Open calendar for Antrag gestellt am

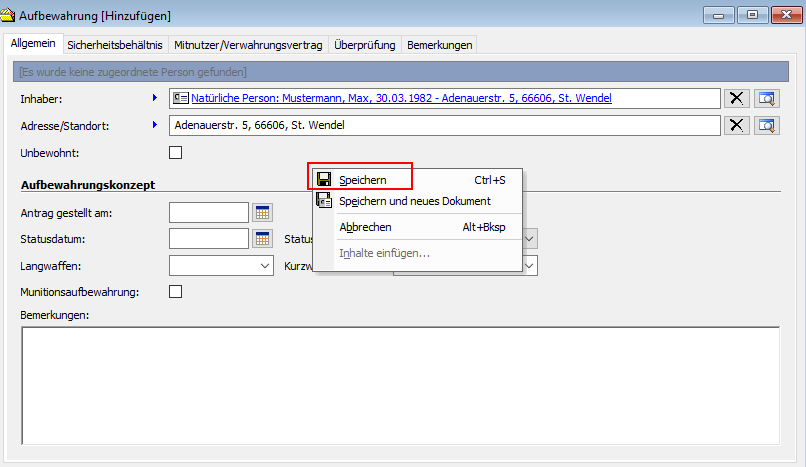click(x=262, y=212)
